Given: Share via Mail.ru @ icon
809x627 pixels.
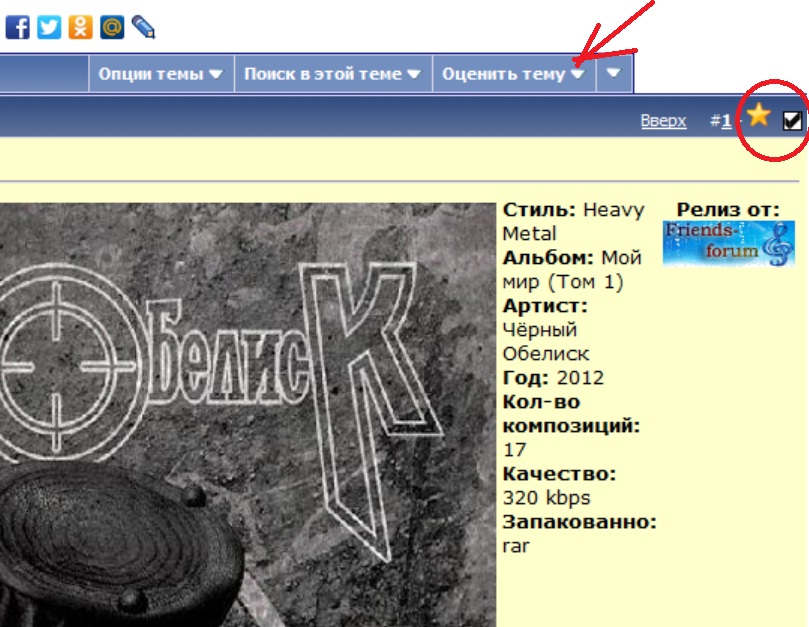Looking at the screenshot, I should 112,27.
